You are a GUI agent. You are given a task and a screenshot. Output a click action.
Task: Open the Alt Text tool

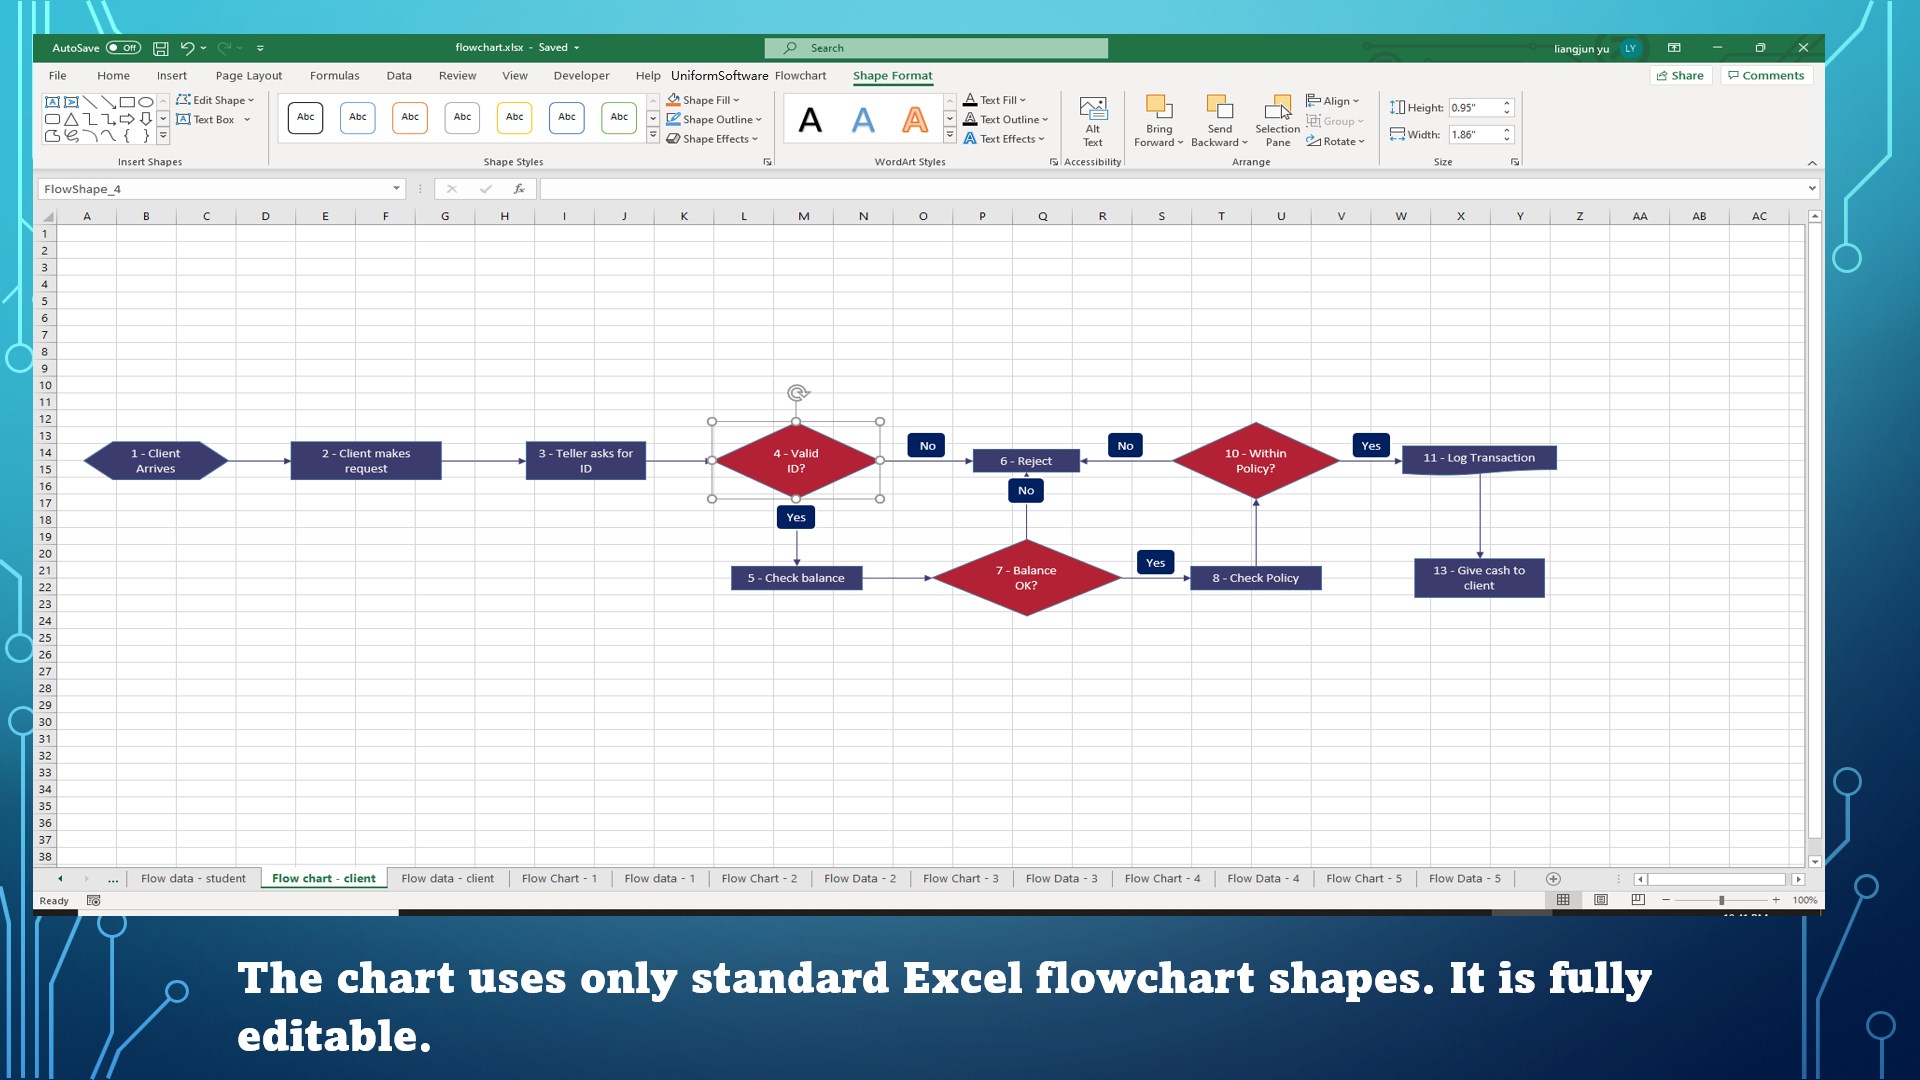click(x=1092, y=120)
